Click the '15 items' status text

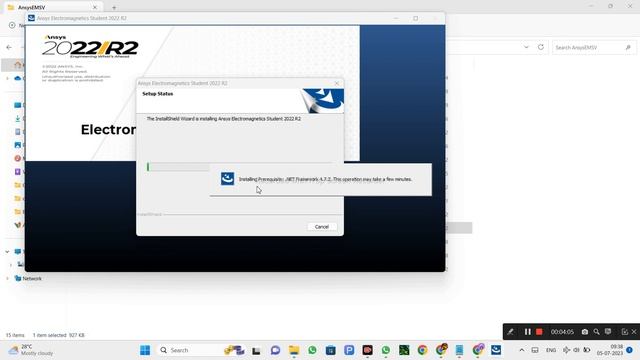coord(15,335)
